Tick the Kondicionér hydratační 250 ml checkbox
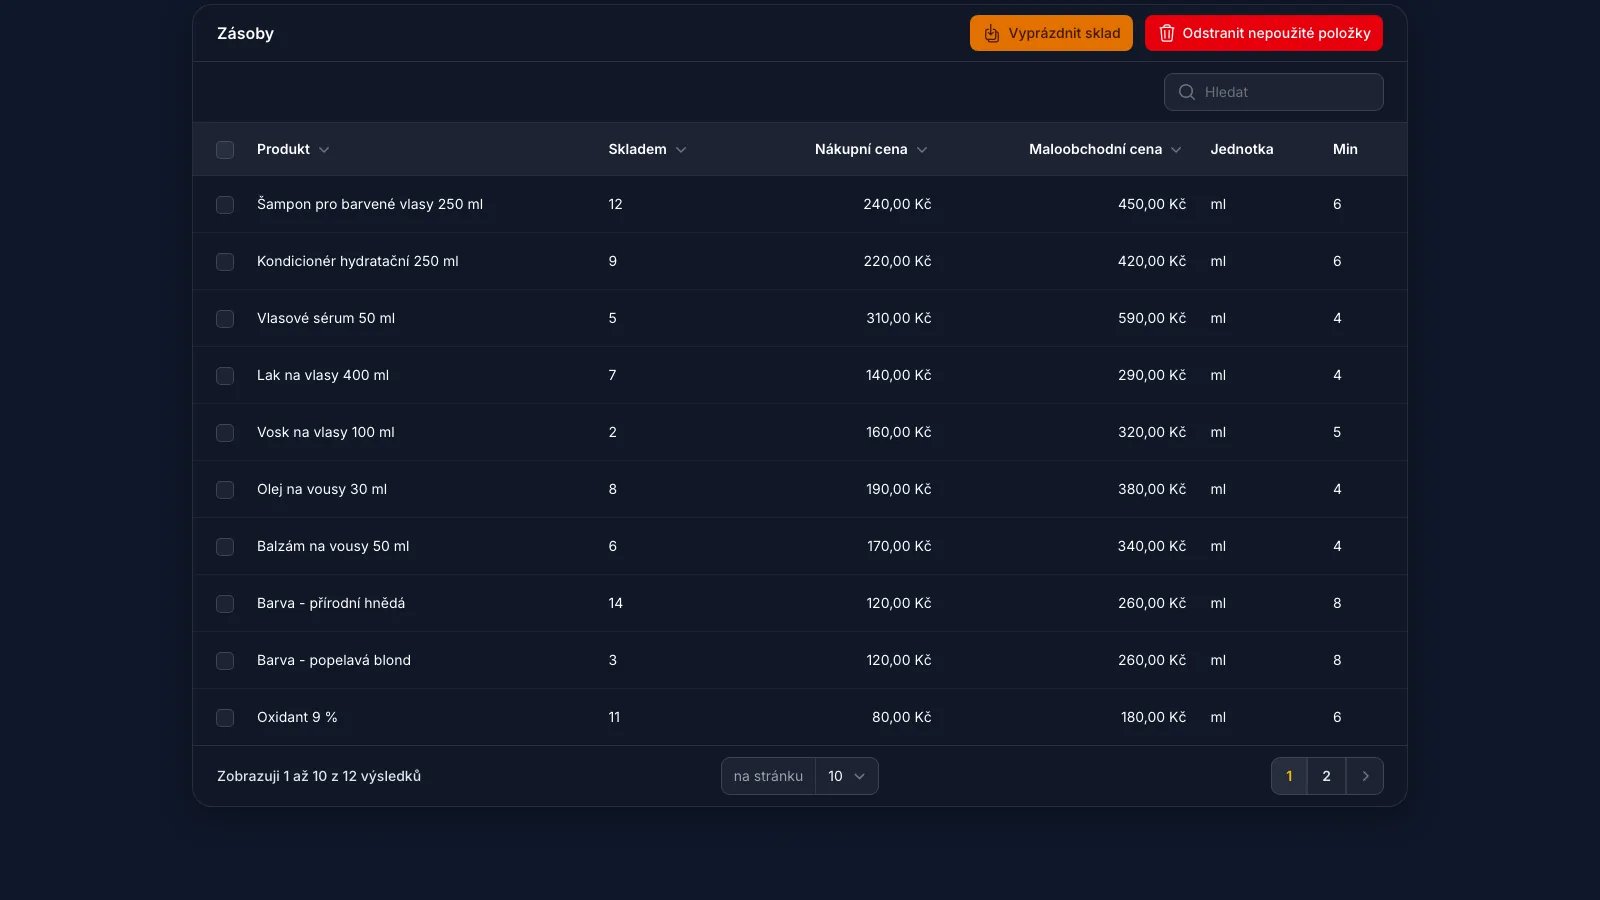Viewport: 1600px width, 900px height. pyautogui.click(x=225, y=262)
